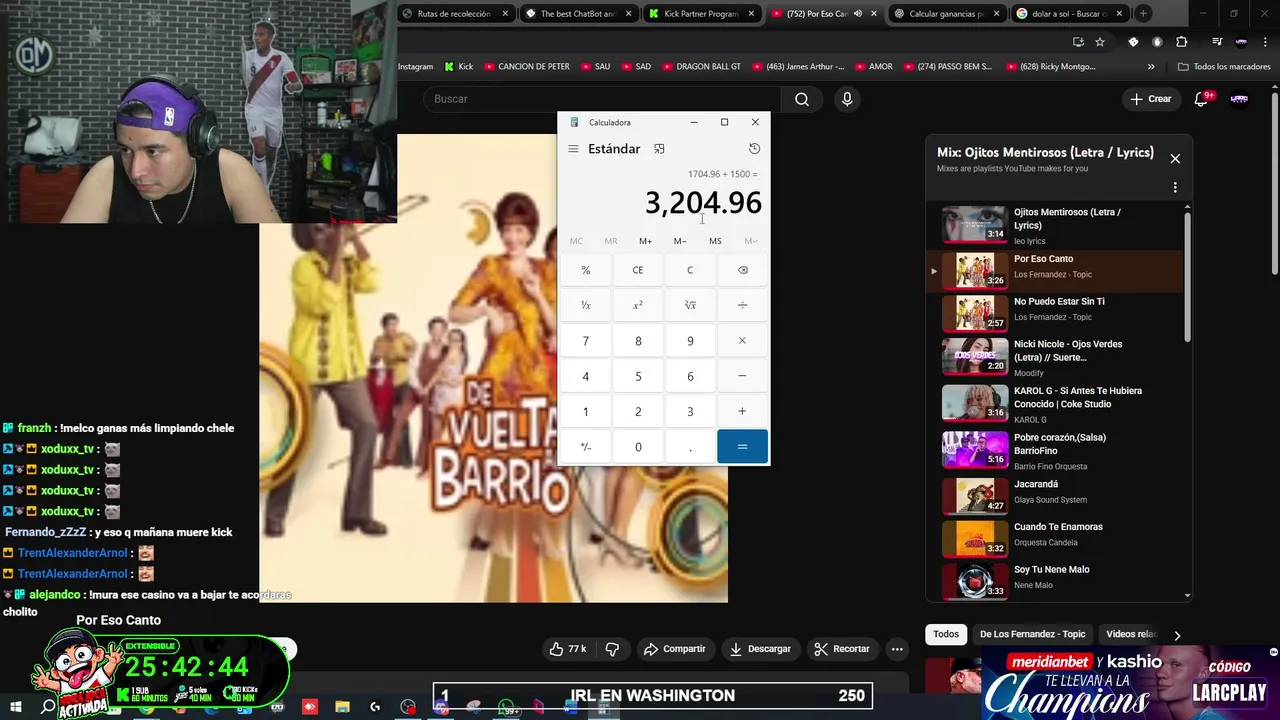Switch to the dolar a sol Google tab
This screenshot has width=1280, height=720.
(x=1072, y=14)
